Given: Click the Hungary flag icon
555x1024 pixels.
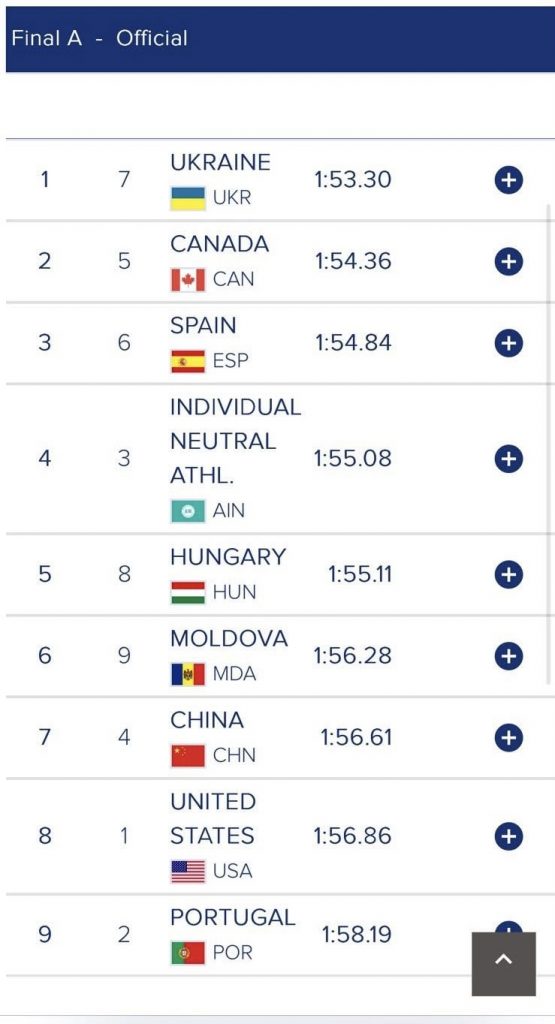Looking at the screenshot, I should [x=188, y=592].
